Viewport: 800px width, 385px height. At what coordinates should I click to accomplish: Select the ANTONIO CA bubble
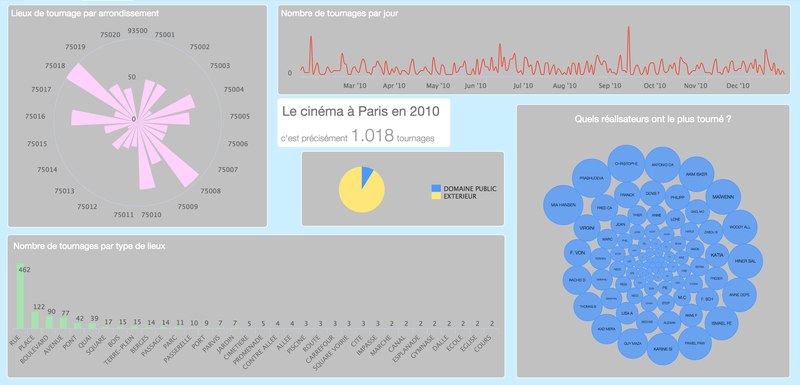pos(662,165)
